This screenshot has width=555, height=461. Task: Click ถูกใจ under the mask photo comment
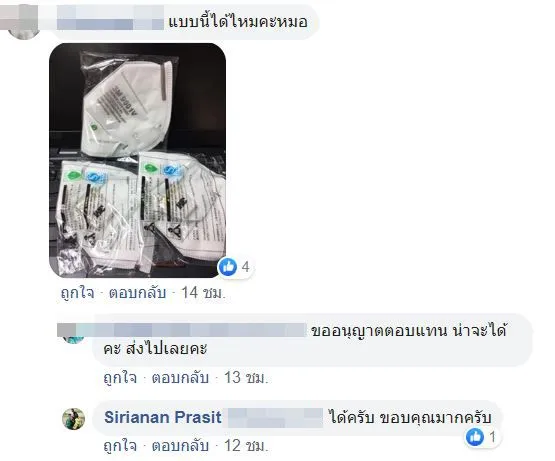(x=78, y=294)
